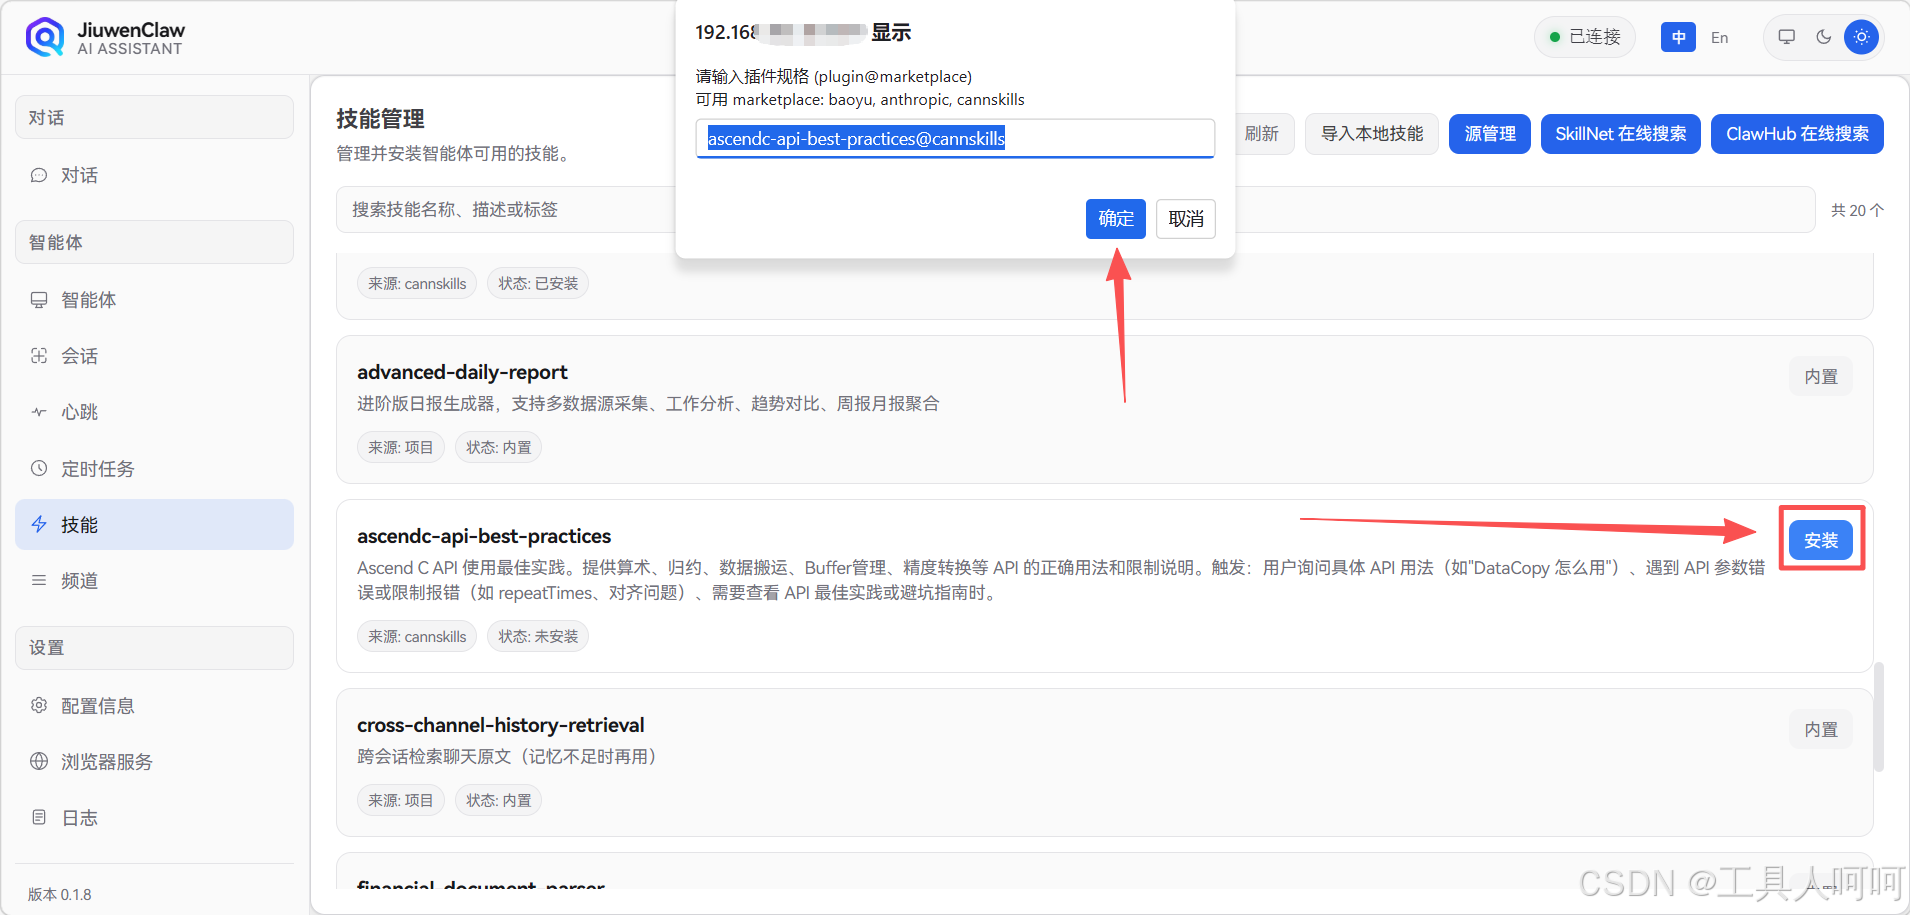
Task: Click the lines icon beside 频道
Action: click(39, 580)
